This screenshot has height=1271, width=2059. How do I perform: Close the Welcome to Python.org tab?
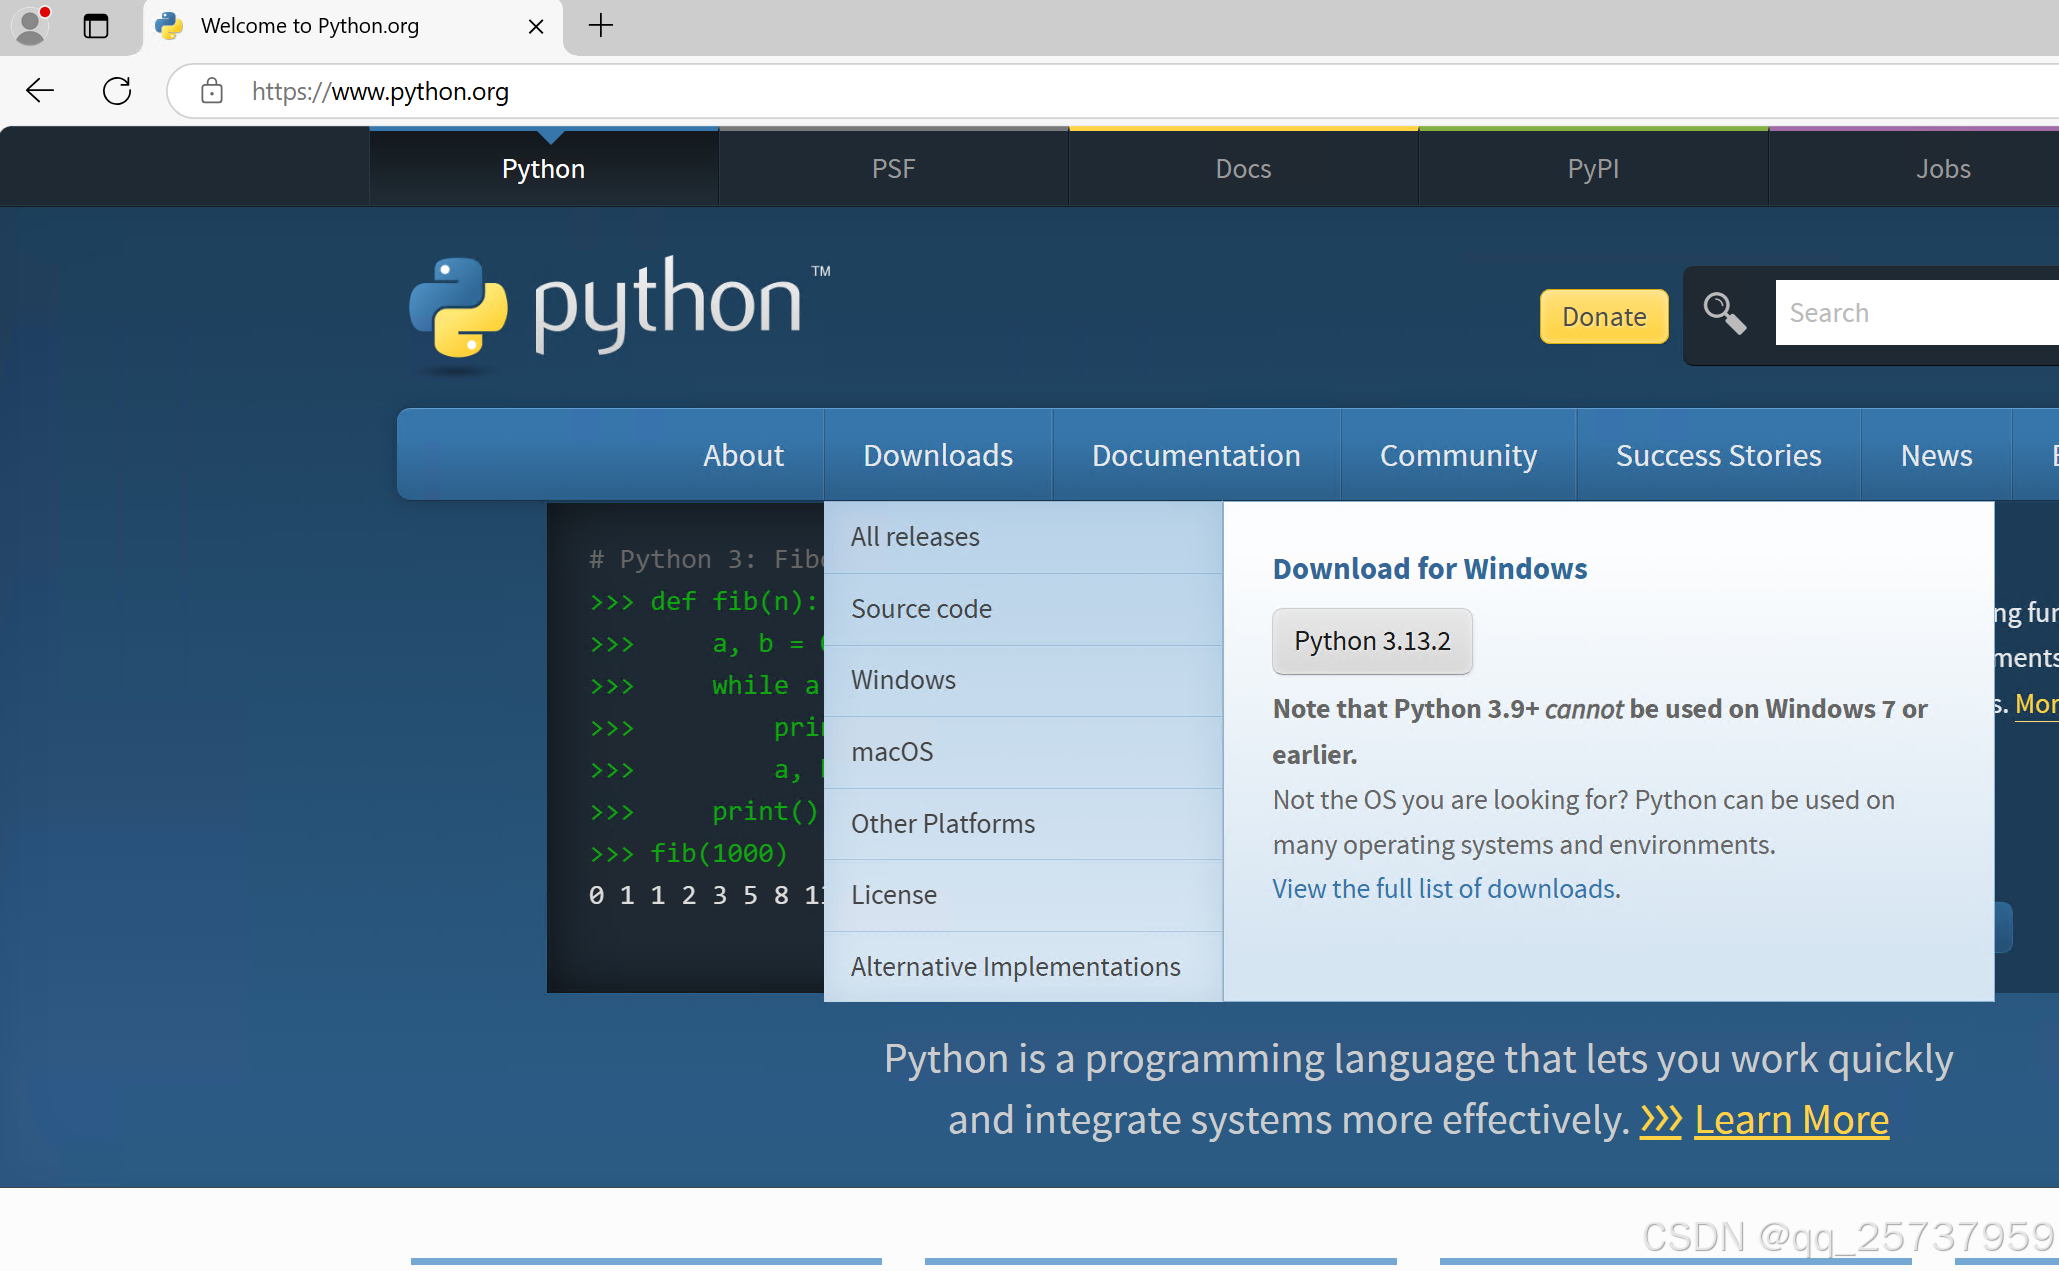[x=536, y=26]
